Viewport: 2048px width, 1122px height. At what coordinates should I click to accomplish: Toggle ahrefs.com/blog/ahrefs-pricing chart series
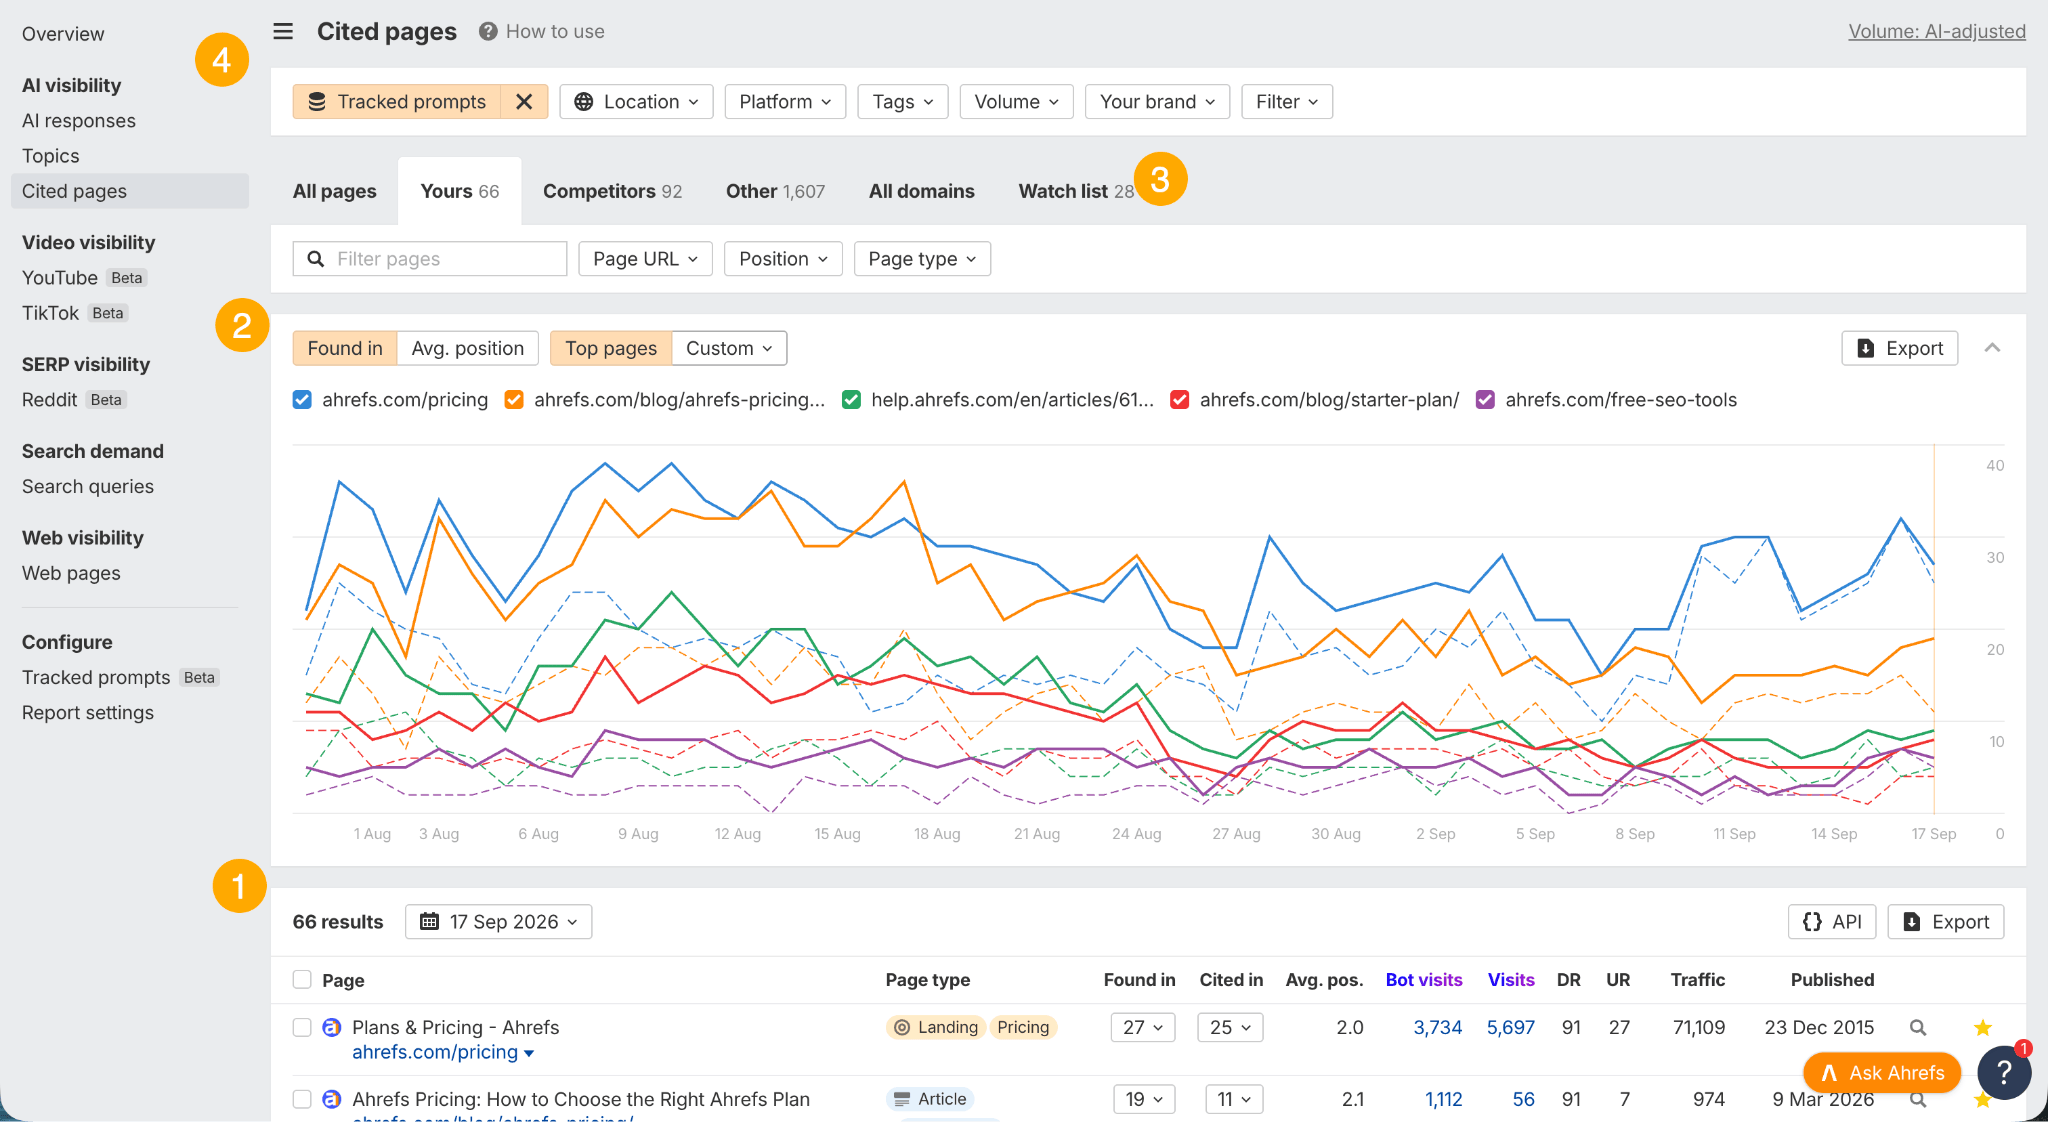514,400
